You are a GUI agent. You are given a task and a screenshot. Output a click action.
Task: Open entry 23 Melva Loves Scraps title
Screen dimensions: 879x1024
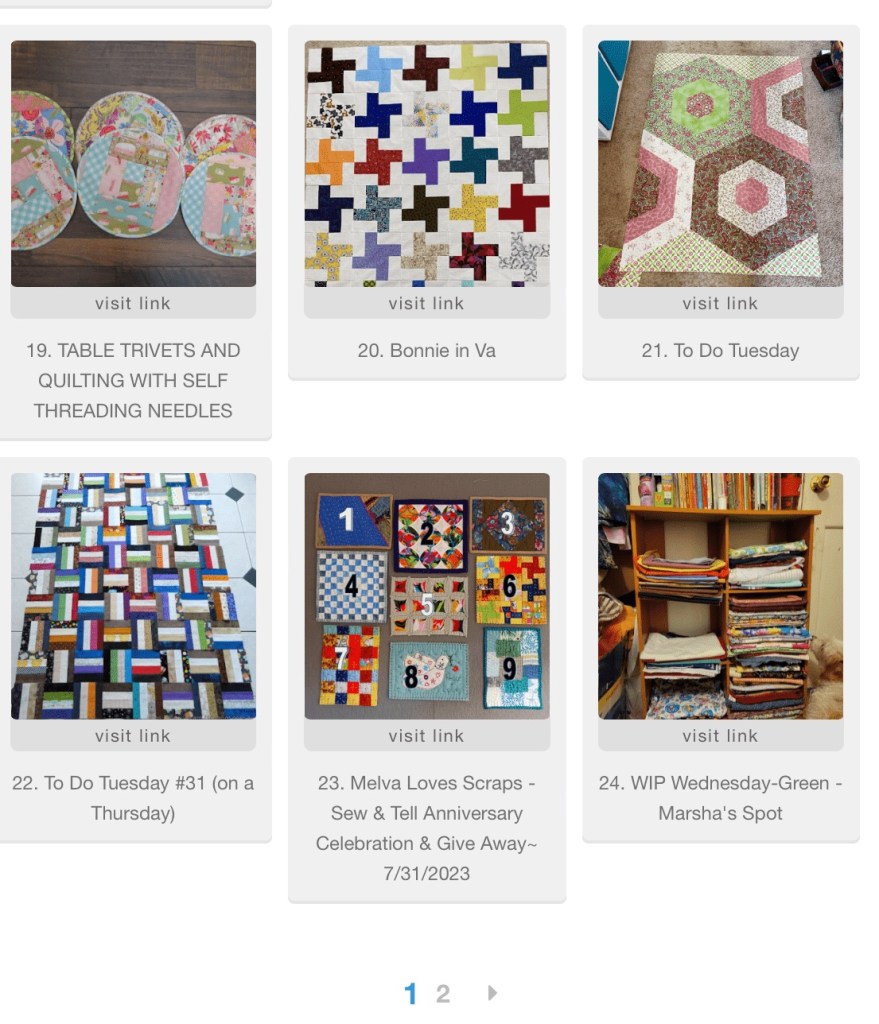coord(426,828)
